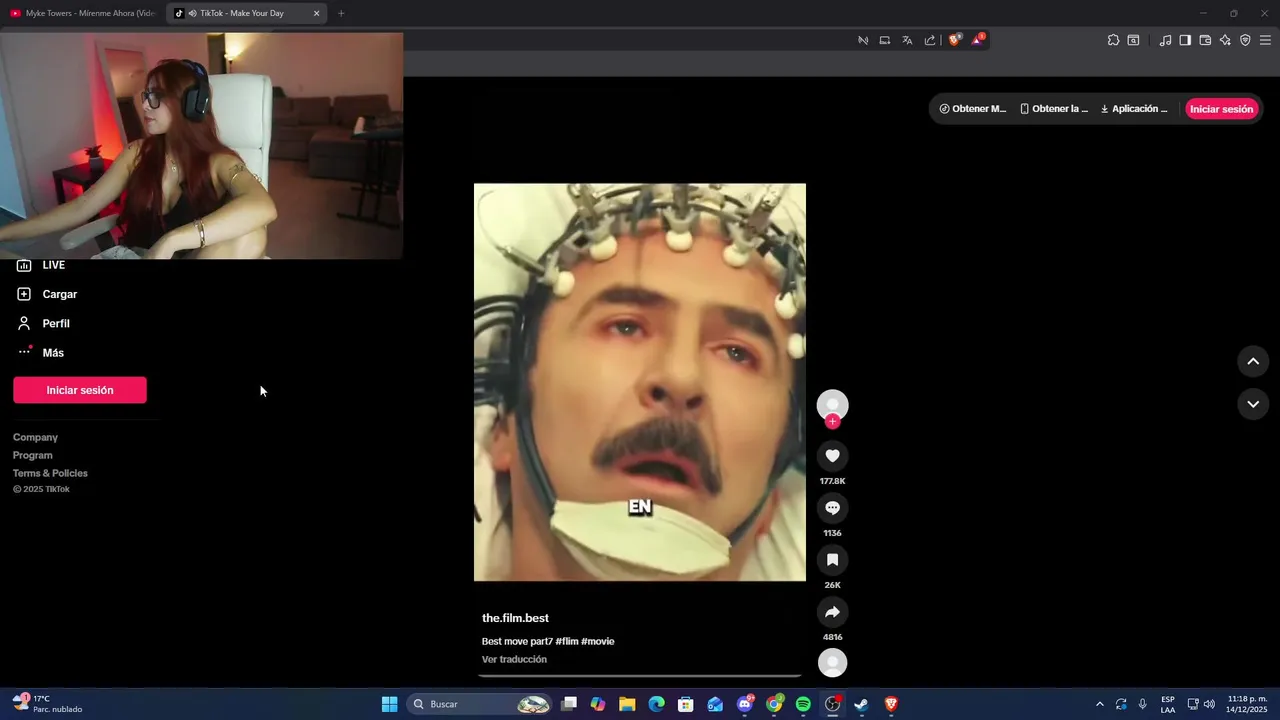Image resolution: width=1280 pixels, height=720 pixels.
Task: Seek on the video progress bar
Action: click(x=640, y=676)
